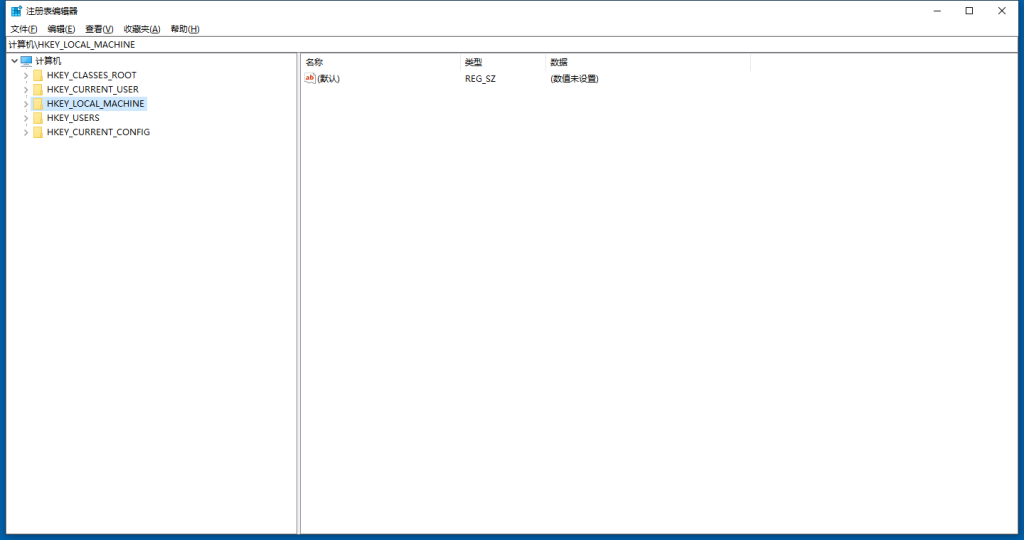Open the 编辑(E) menu
This screenshot has height=540, width=1024.
61,29
